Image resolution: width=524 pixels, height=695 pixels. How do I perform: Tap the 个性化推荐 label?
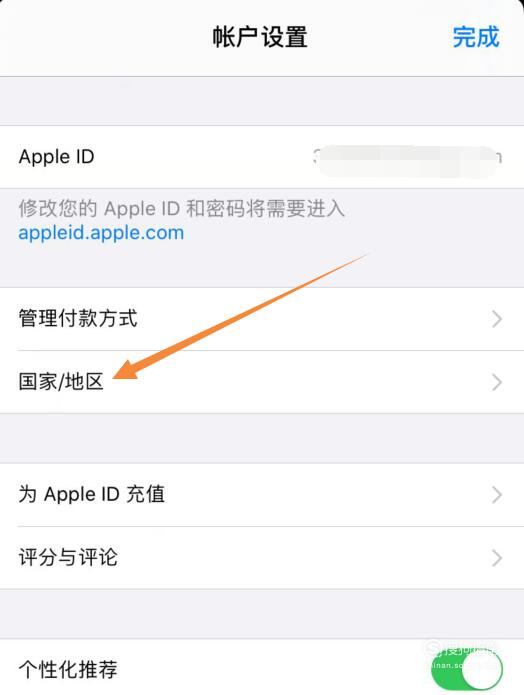[68, 669]
